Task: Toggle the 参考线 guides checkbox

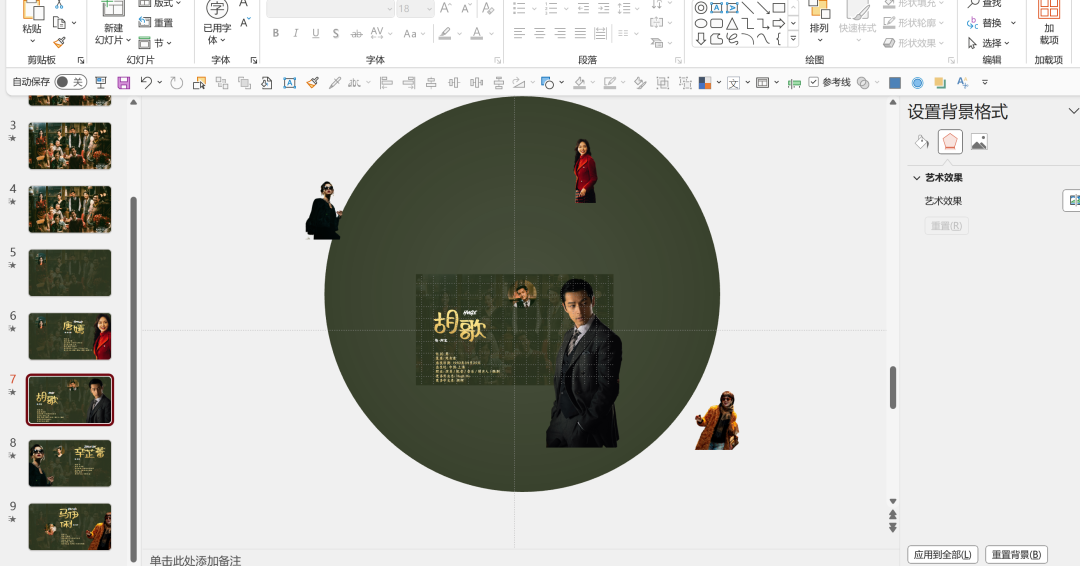Action: pyautogui.click(x=813, y=82)
